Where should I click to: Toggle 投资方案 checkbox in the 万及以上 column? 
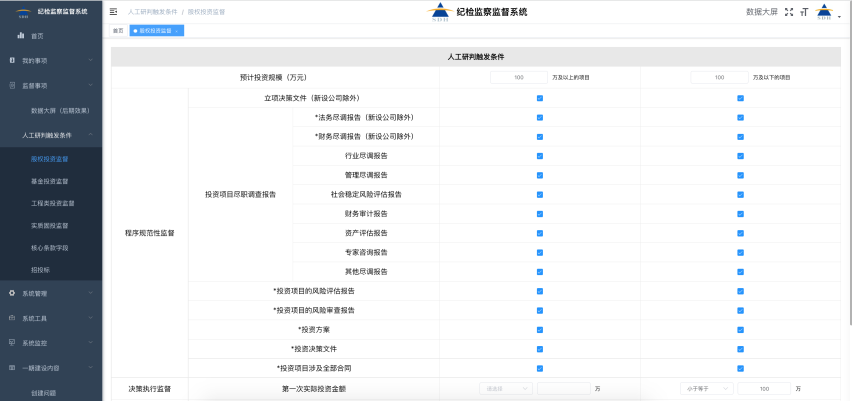[x=540, y=330]
